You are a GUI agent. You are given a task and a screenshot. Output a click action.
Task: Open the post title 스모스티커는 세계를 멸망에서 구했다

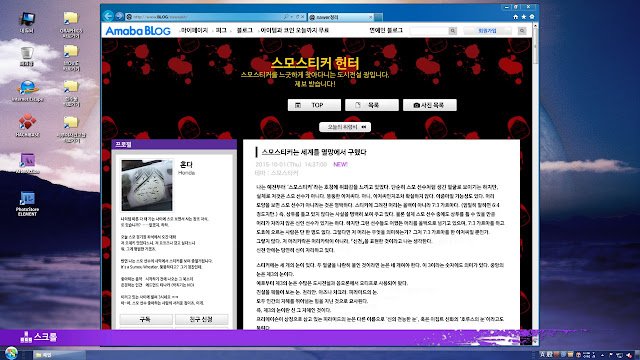(x=313, y=152)
